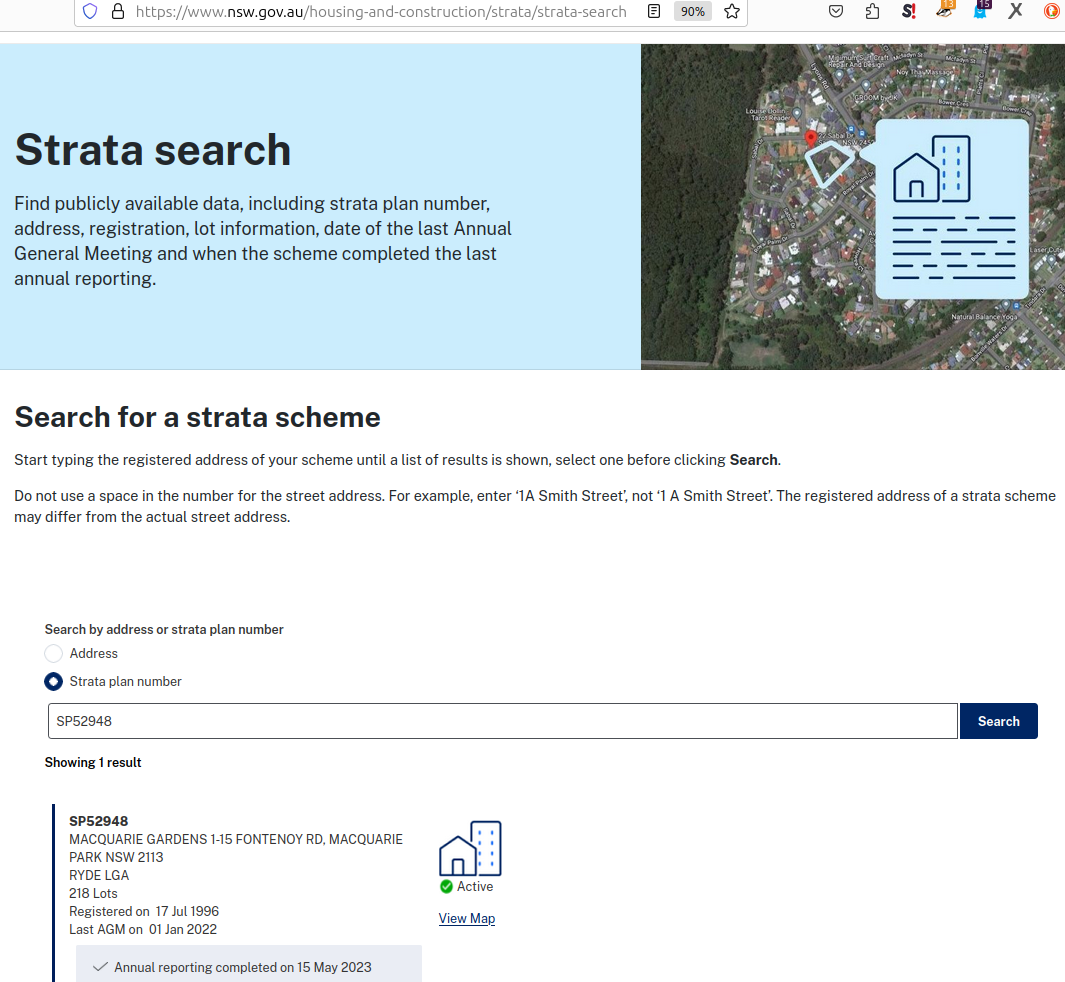The width and height of the screenshot is (1065, 982).
Task: Open the View Map link
Action: coord(467,919)
